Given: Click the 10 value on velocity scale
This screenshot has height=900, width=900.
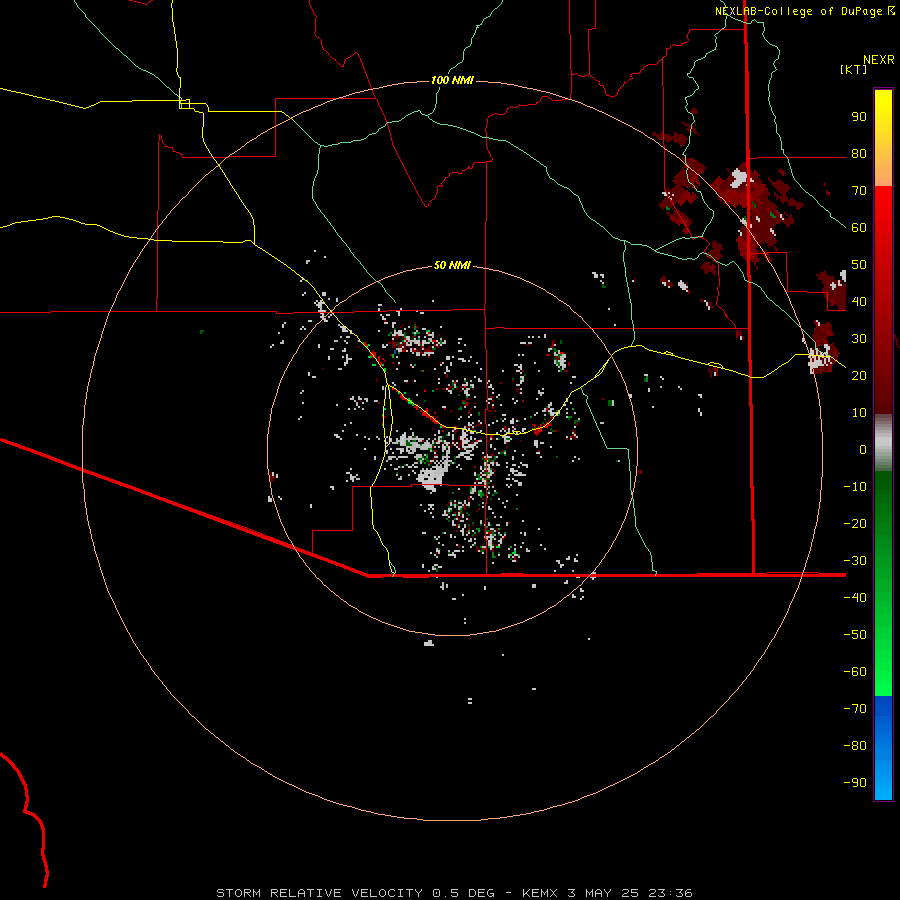Looking at the screenshot, I should (859, 413).
